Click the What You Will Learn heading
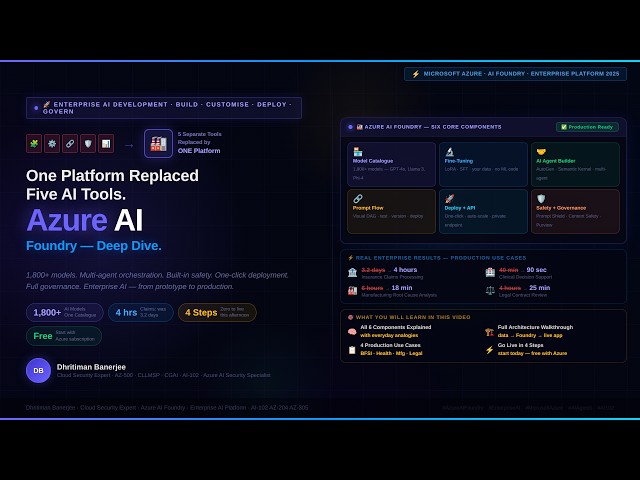 (413, 317)
